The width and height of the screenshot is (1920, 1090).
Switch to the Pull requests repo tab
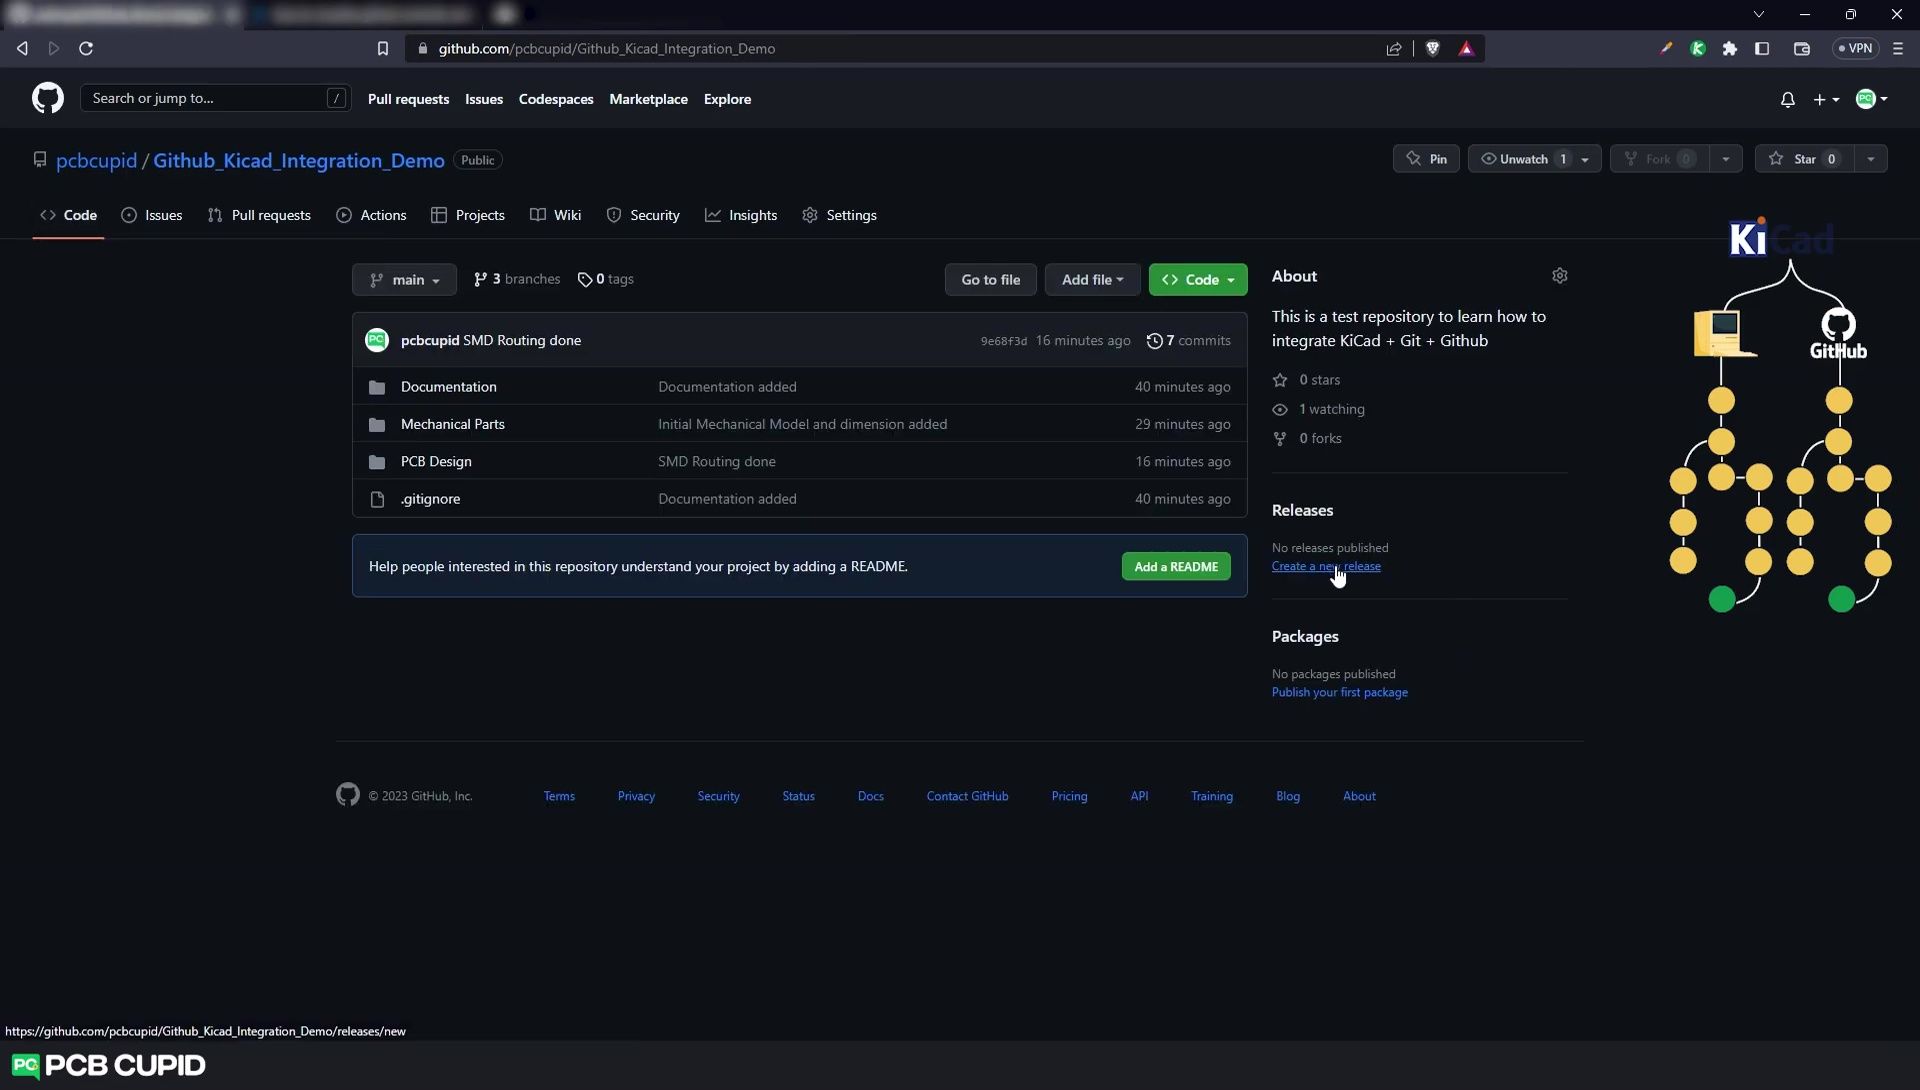click(x=259, y=215)
